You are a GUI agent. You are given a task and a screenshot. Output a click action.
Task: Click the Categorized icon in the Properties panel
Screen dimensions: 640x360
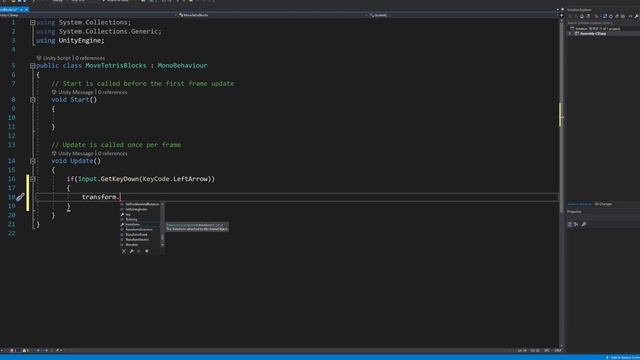click(570, 224)
